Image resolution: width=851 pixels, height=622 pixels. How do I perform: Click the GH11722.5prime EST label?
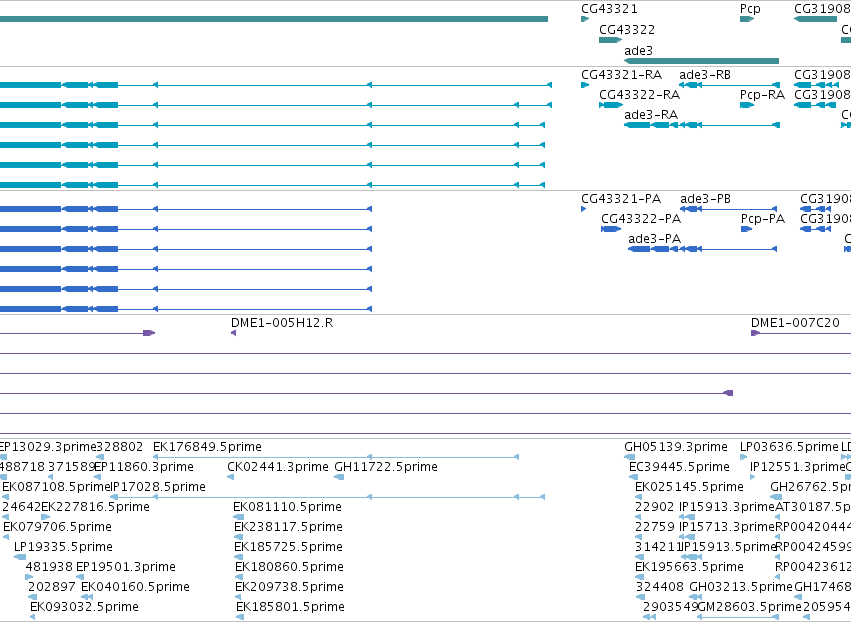click(386, 467)
